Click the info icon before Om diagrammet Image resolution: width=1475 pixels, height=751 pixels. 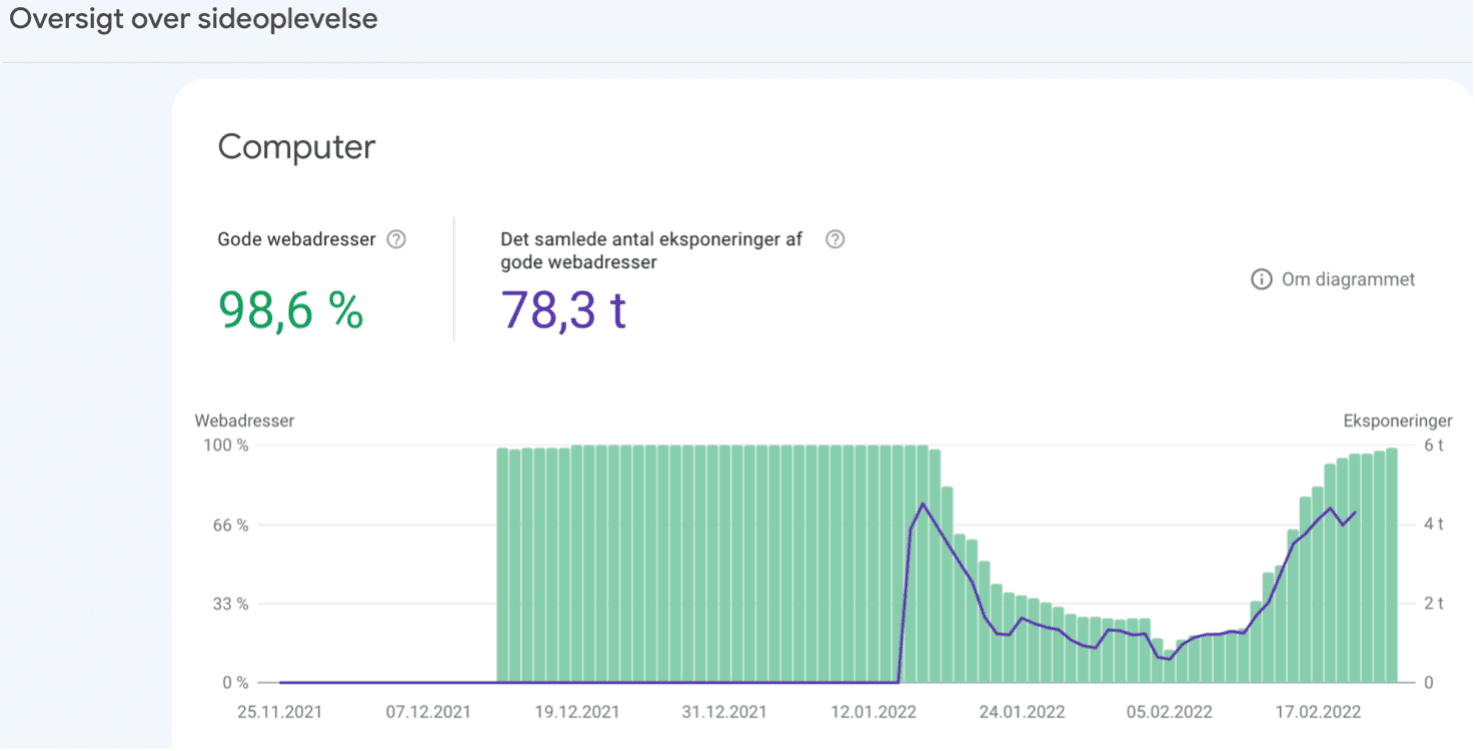click(1261, 280)
